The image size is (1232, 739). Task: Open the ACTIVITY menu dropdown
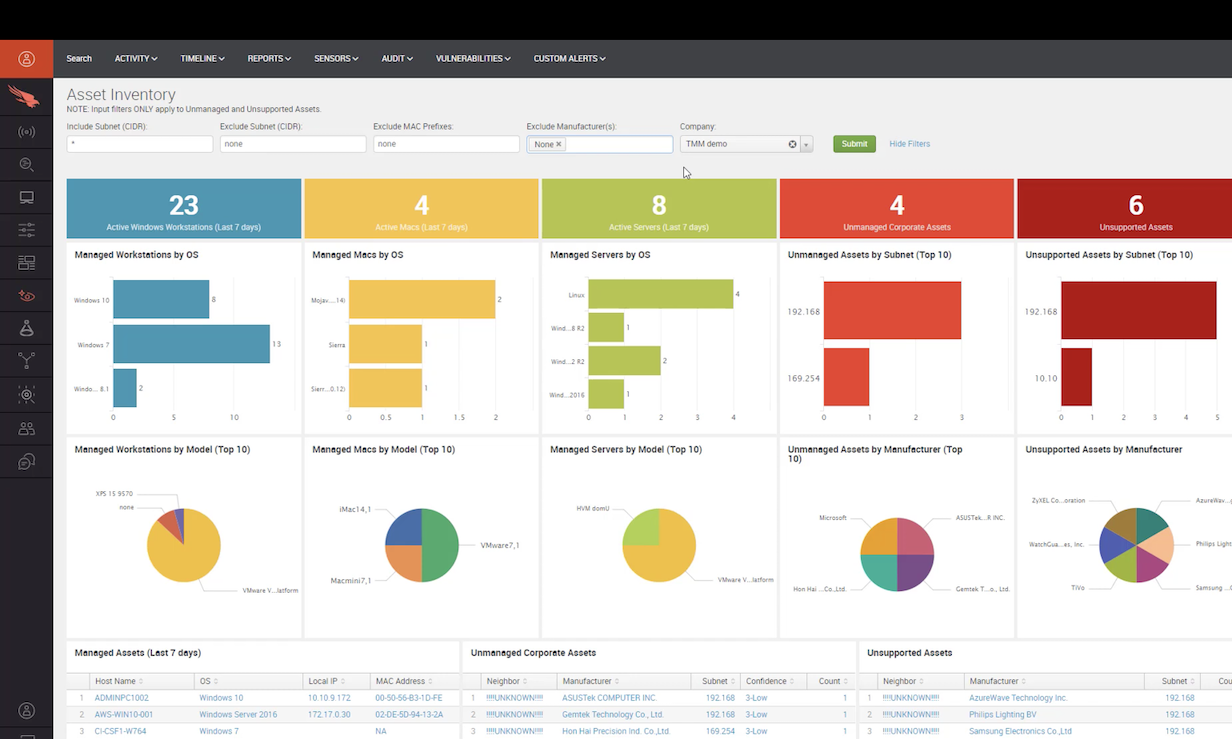coord(136,59)
